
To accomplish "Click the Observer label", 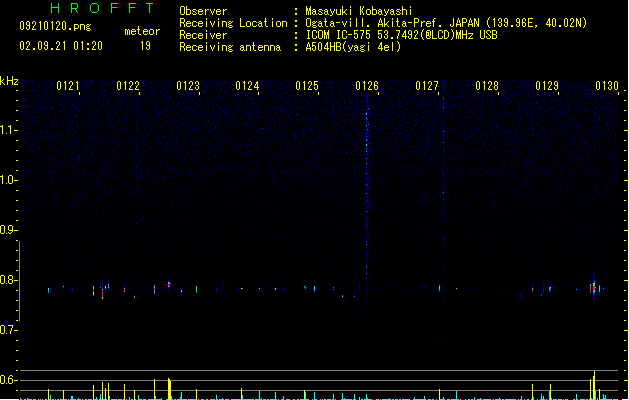I will click(203, 11).
